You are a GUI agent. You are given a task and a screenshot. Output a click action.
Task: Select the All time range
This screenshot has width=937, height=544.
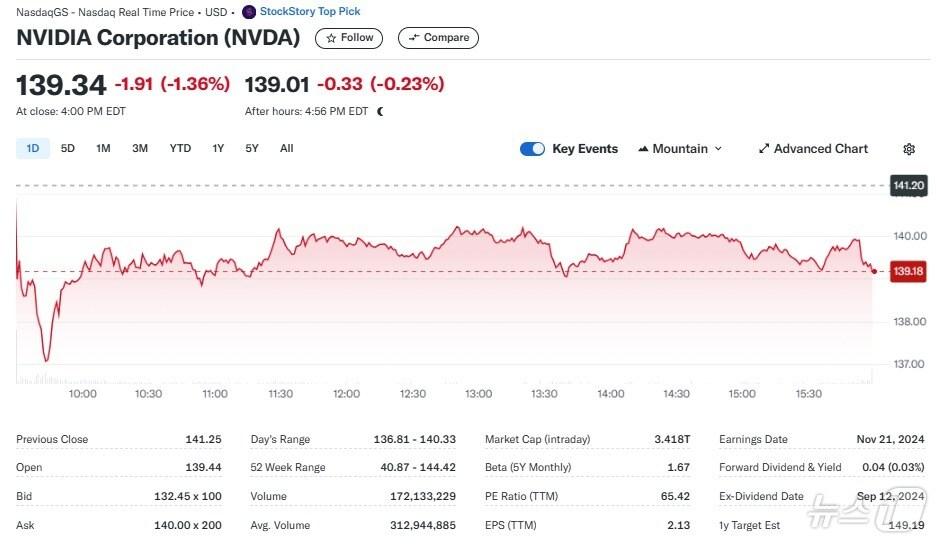point(287,148)
